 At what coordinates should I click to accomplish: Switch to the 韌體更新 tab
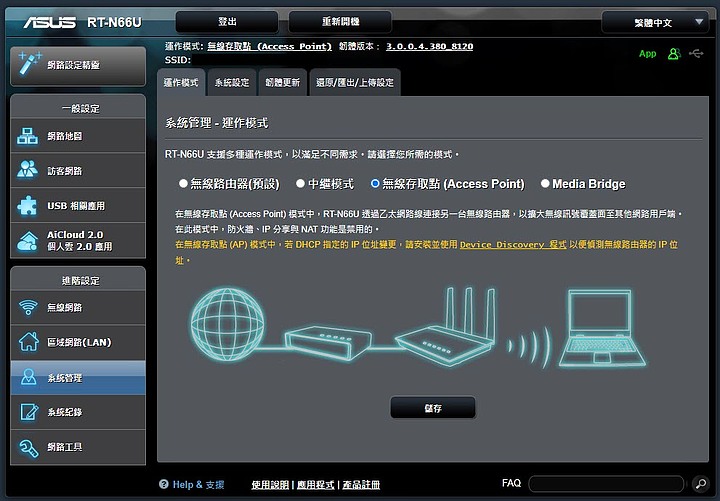click(283, 83)
